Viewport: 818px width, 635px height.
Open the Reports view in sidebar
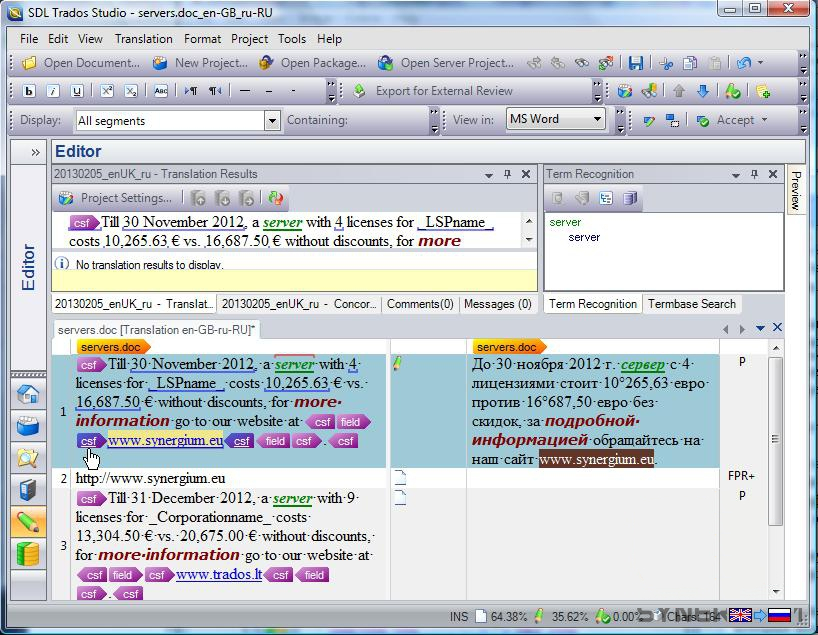[x=28, y=489]
